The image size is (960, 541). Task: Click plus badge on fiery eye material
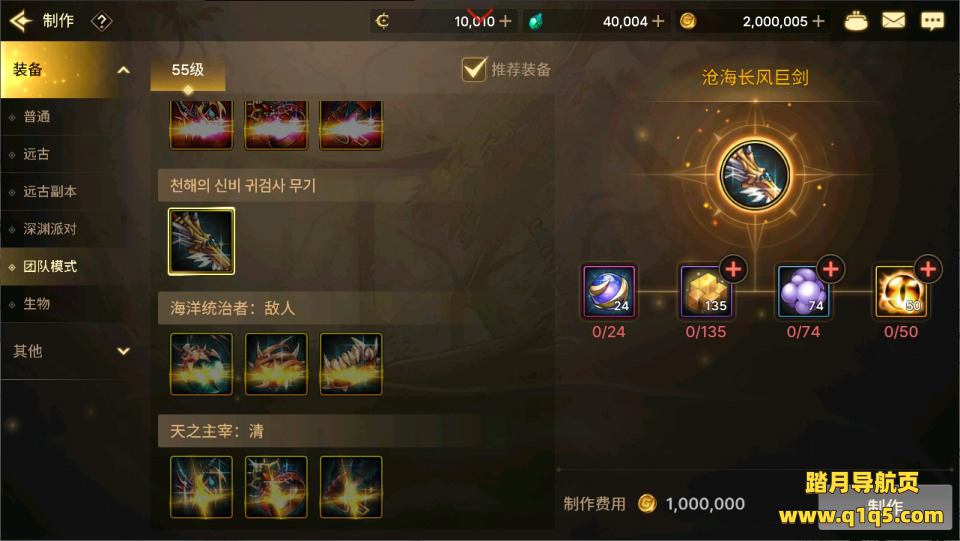[x=928, y=269]
